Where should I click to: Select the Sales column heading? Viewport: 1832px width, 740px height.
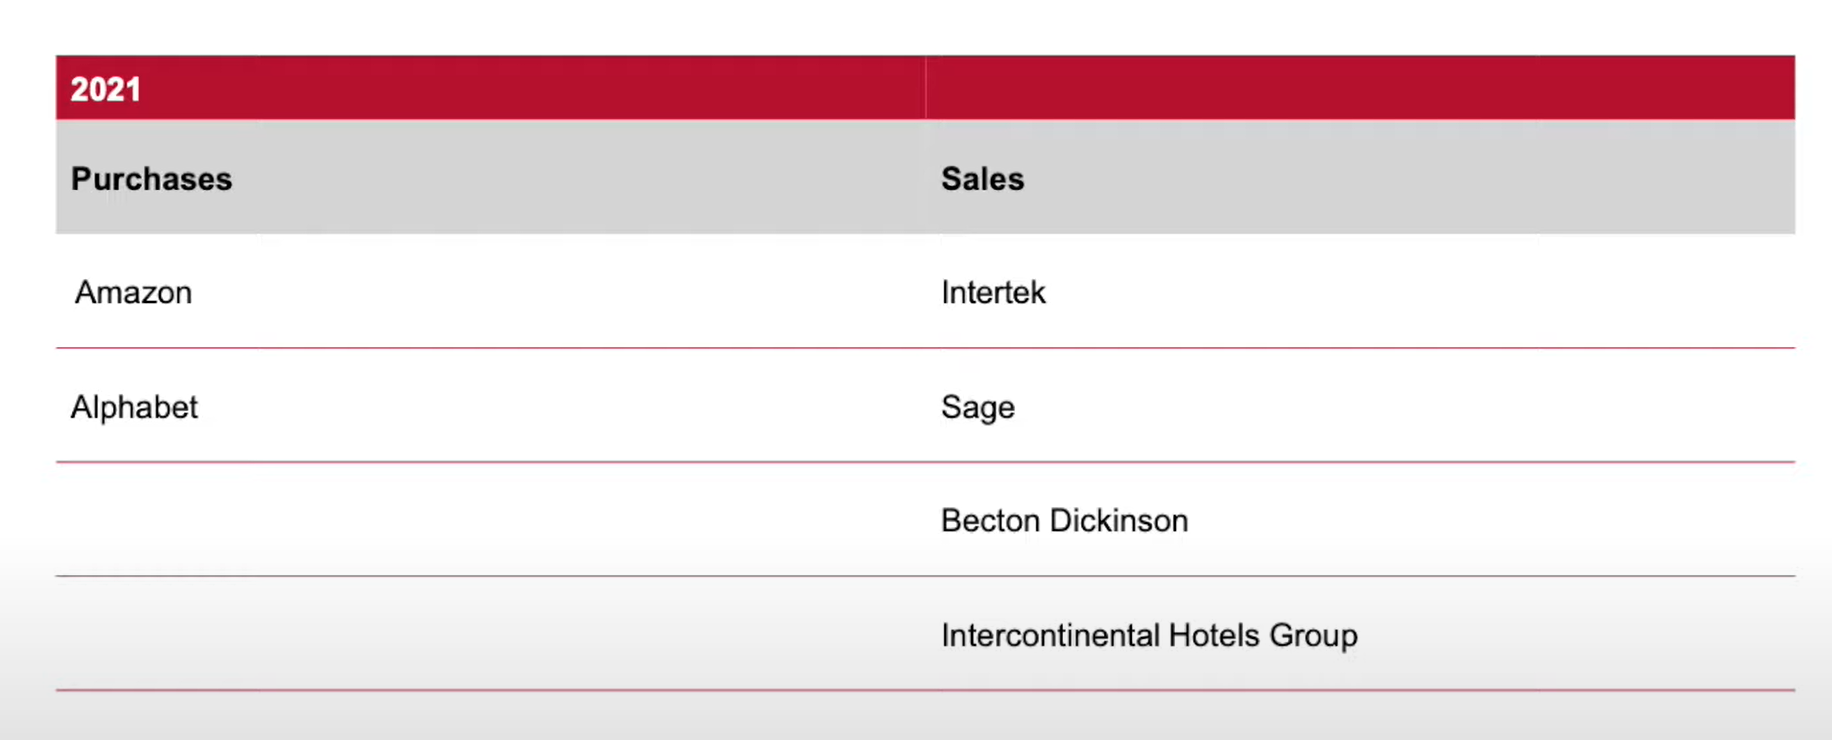pos(982,179)
